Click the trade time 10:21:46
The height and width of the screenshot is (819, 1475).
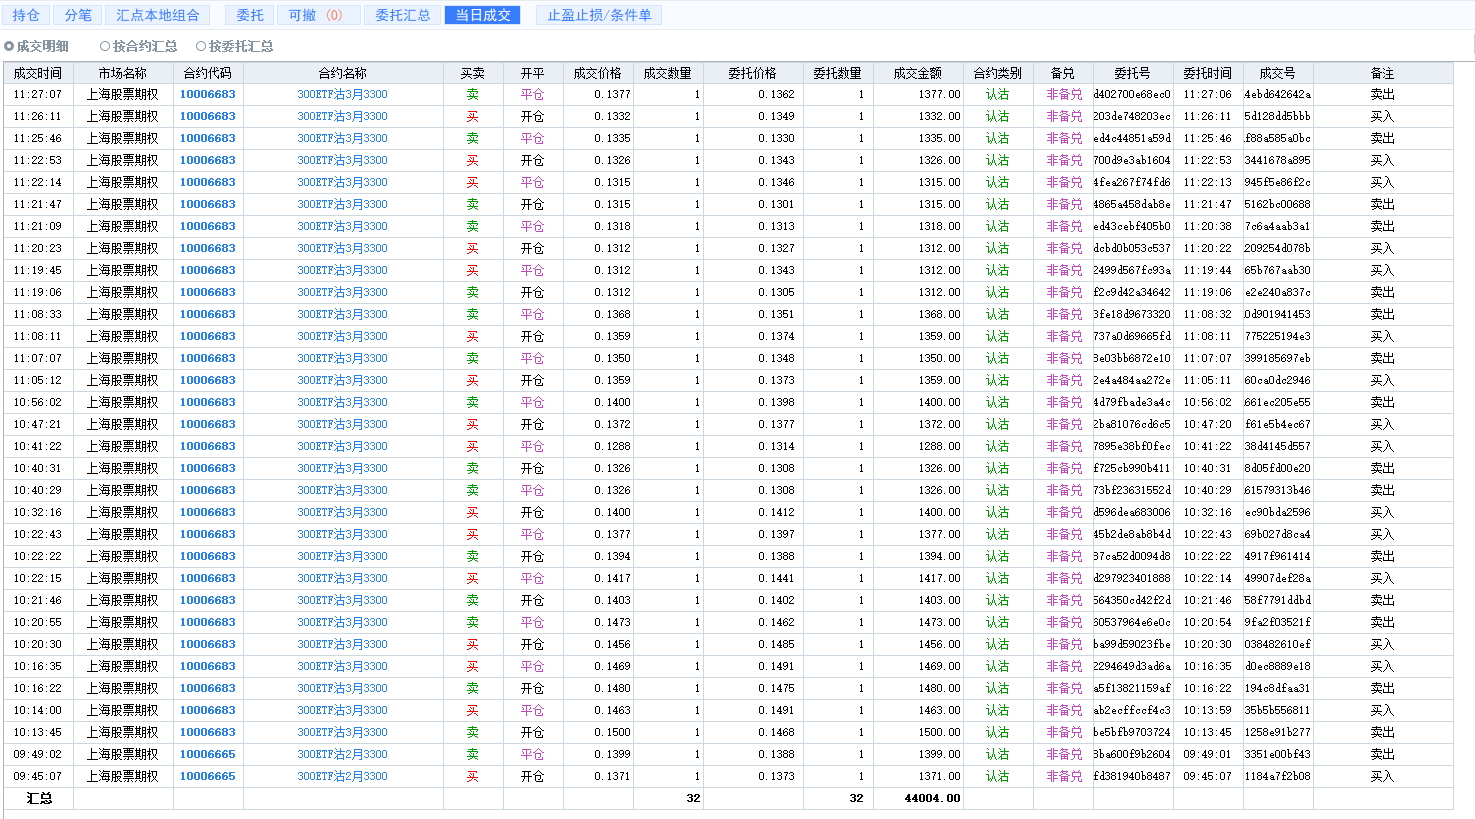click(x=38, y=600)
